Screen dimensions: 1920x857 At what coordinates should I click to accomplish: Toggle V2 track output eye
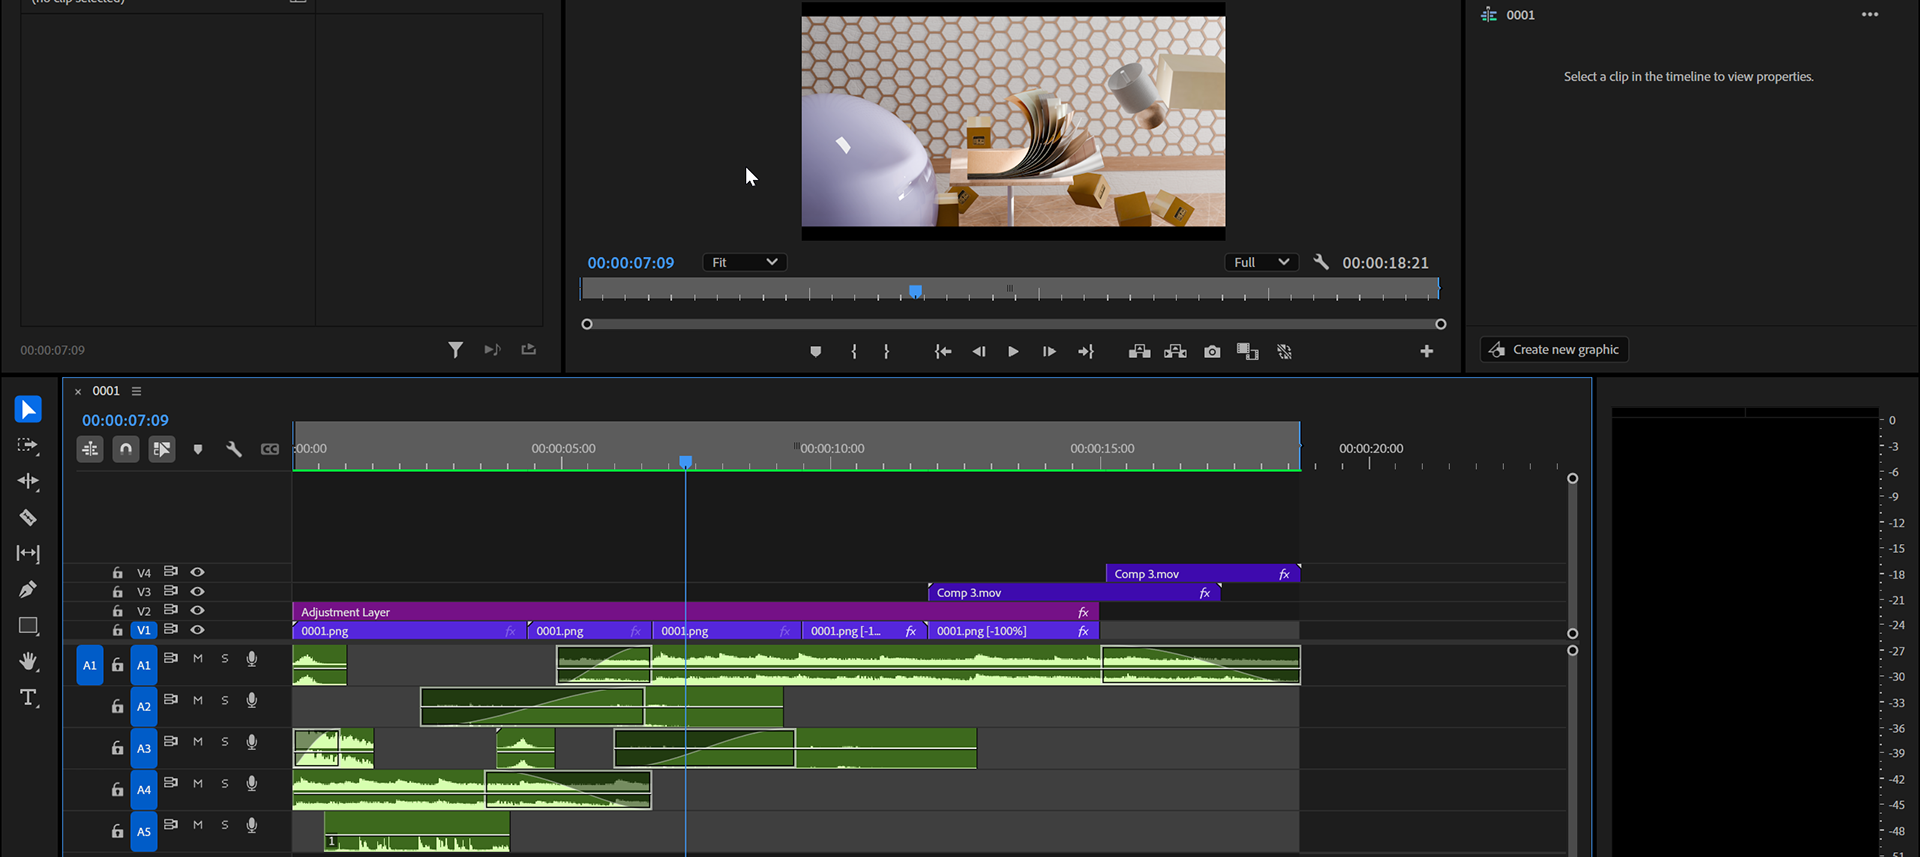tap(198, 610)
